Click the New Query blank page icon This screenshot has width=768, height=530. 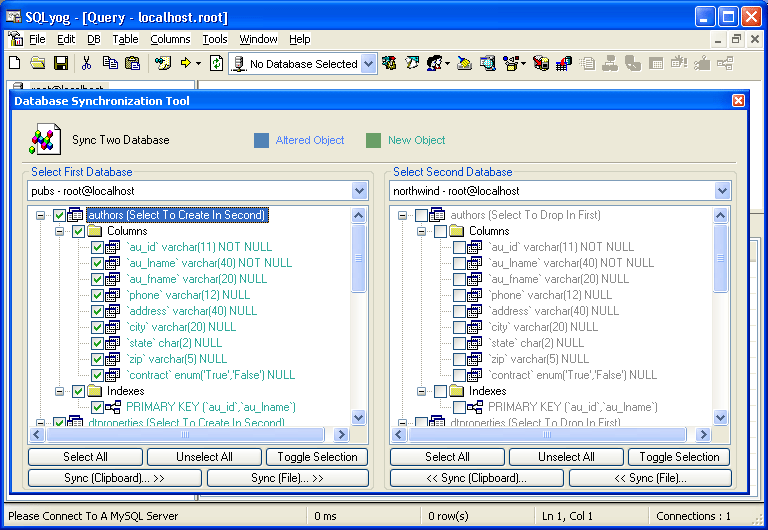pos(15,63)
